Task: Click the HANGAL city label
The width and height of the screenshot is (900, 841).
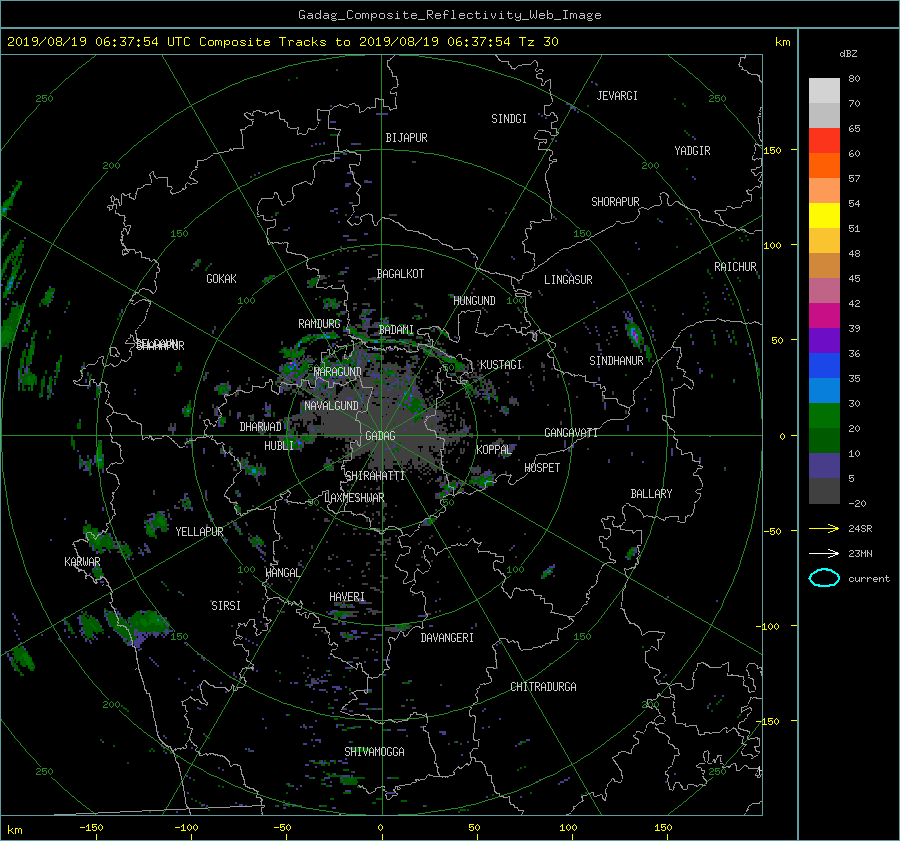Action: [x=282, y=573]
